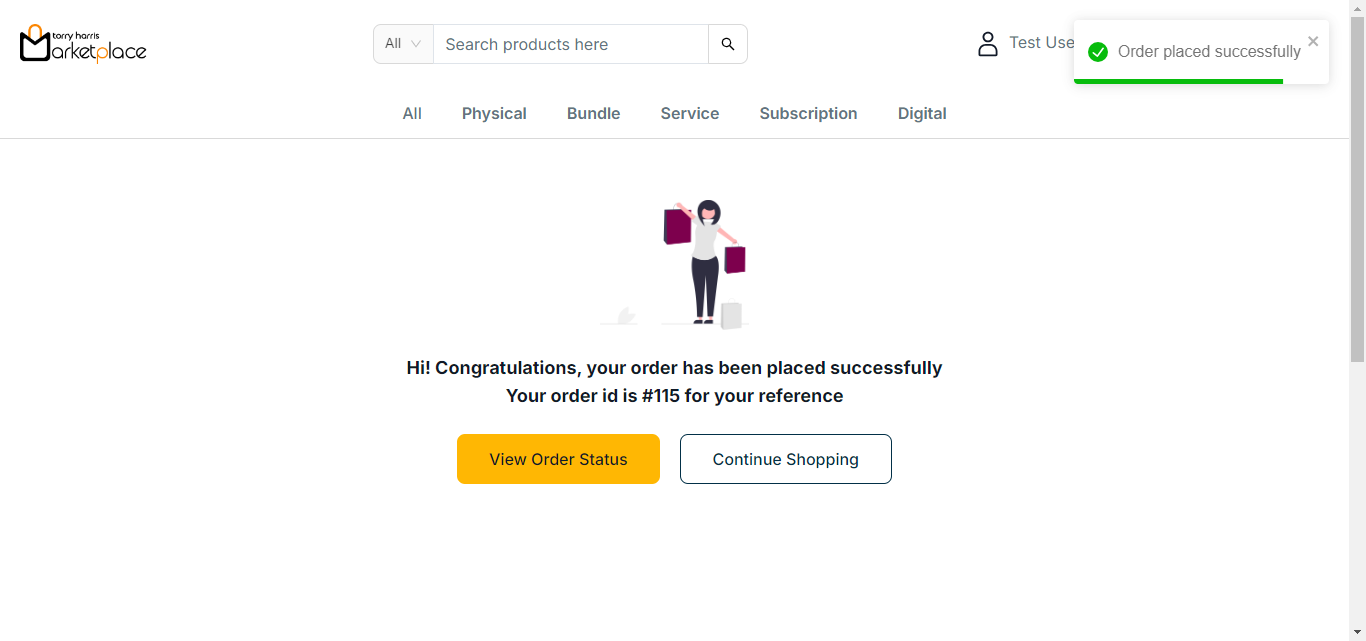Dismiss the Order placed successfully notification
This screenshot has width=1366, height=641.
(x=1313, y=42)
